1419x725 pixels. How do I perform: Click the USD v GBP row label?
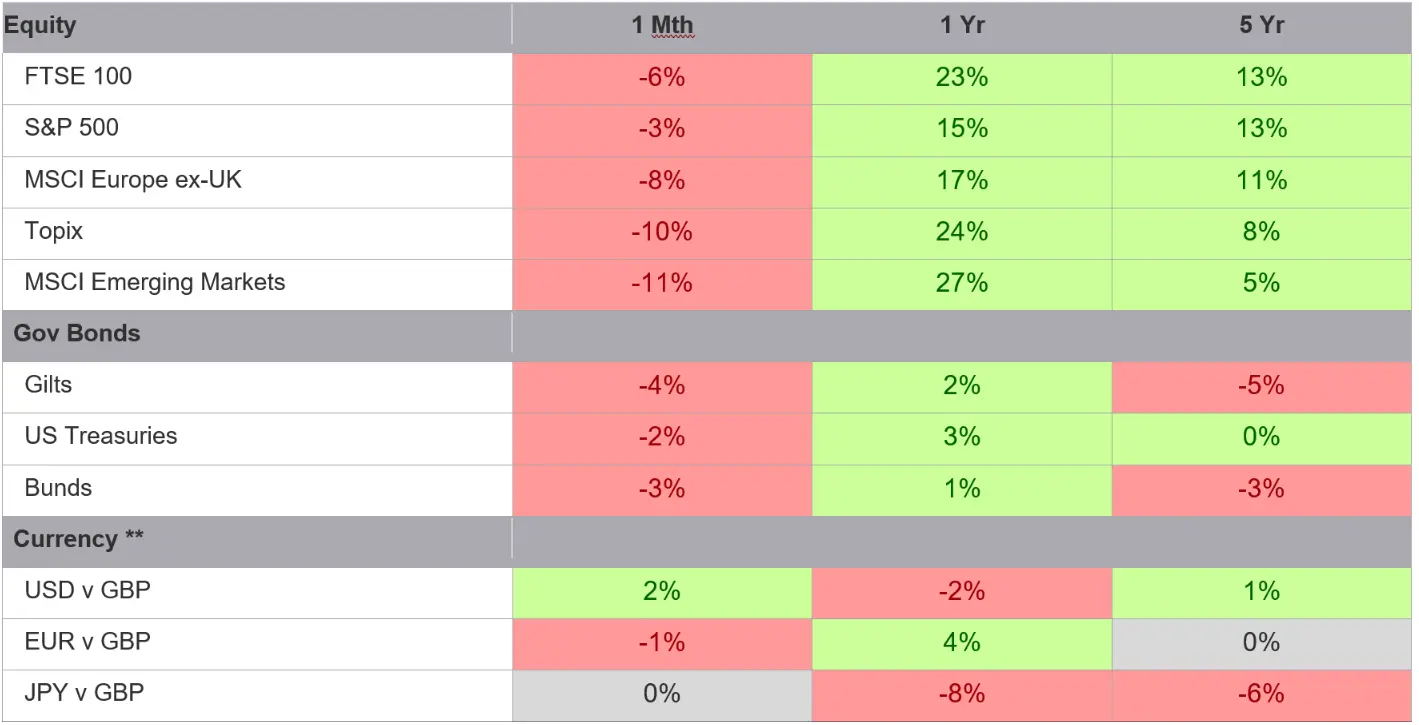[x=88, y=591]
